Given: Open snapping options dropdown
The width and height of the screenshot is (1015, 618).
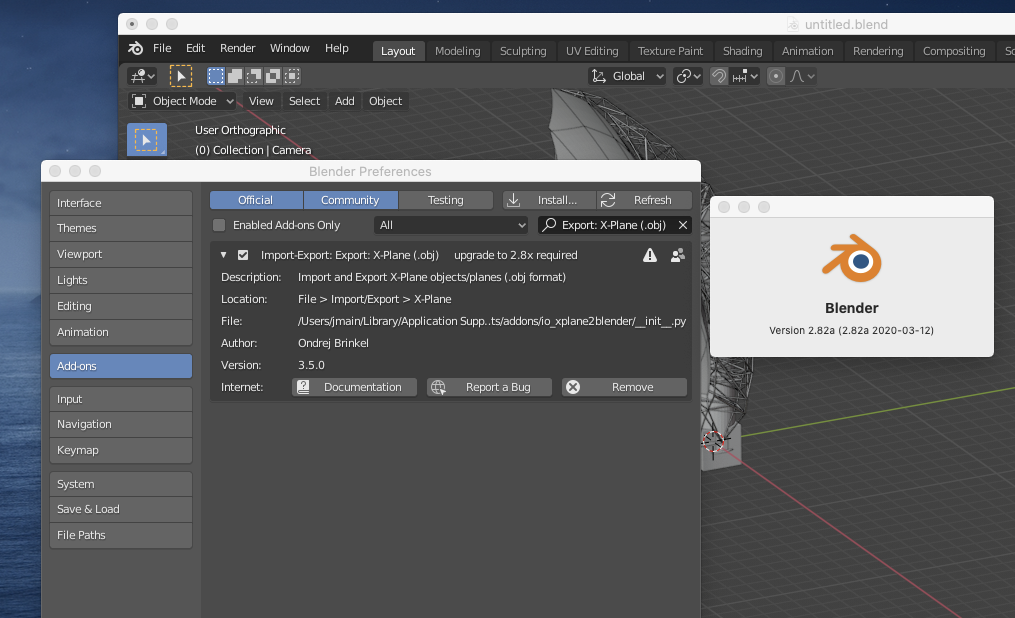Looking at the screenshot, I should pos(744,76).
